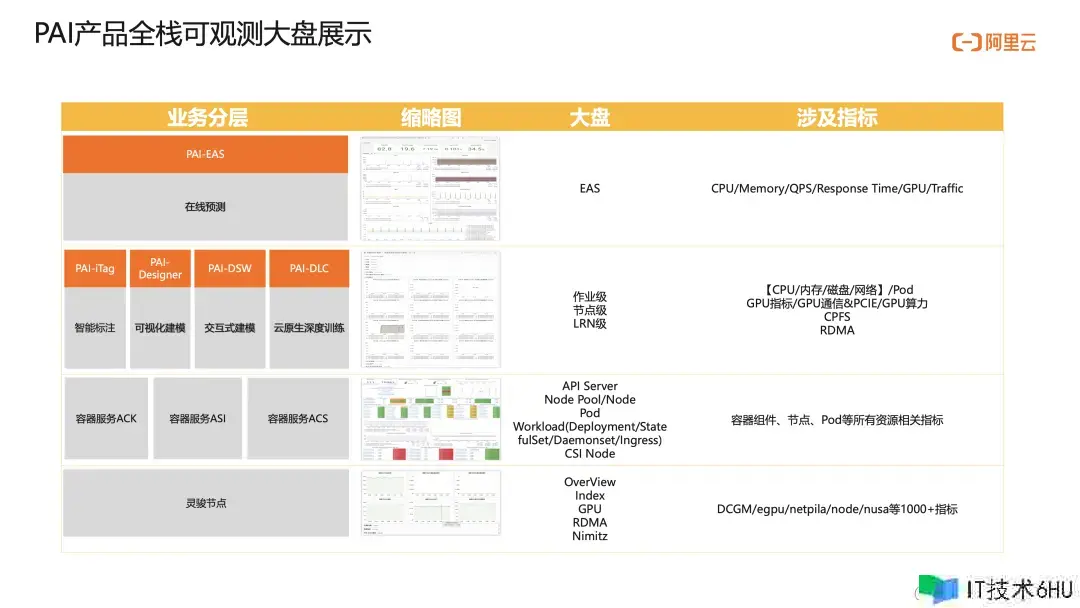Click the RDMA line below CPFS
The image size is (1080, 608).
pos(837,331)
